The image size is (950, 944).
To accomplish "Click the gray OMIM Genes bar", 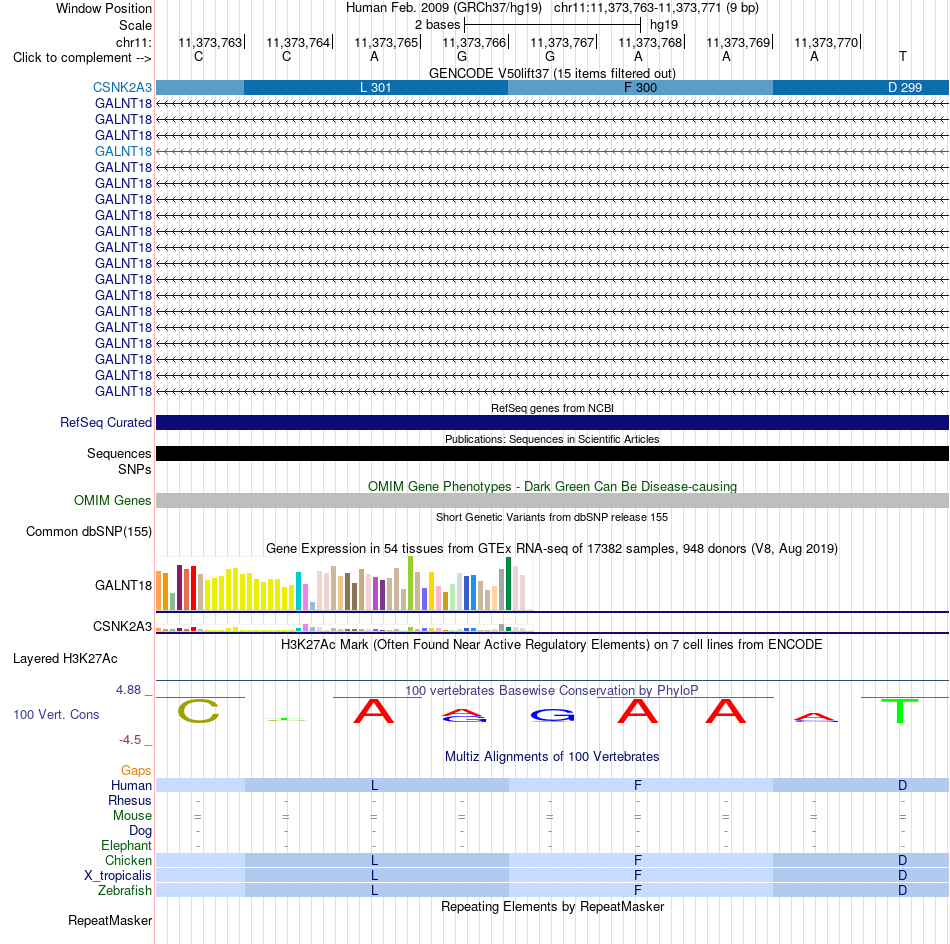I will pos(552,500).
